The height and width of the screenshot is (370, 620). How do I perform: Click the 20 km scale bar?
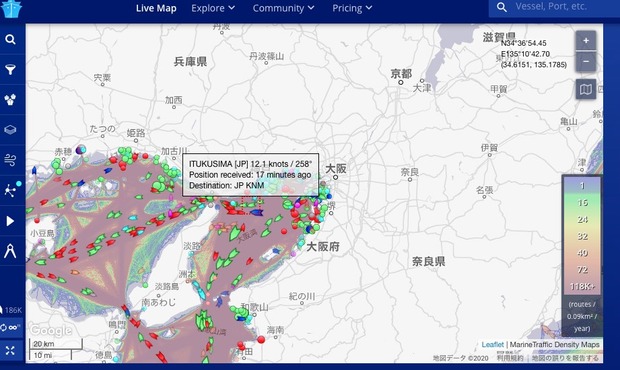(x=56, y=344)
